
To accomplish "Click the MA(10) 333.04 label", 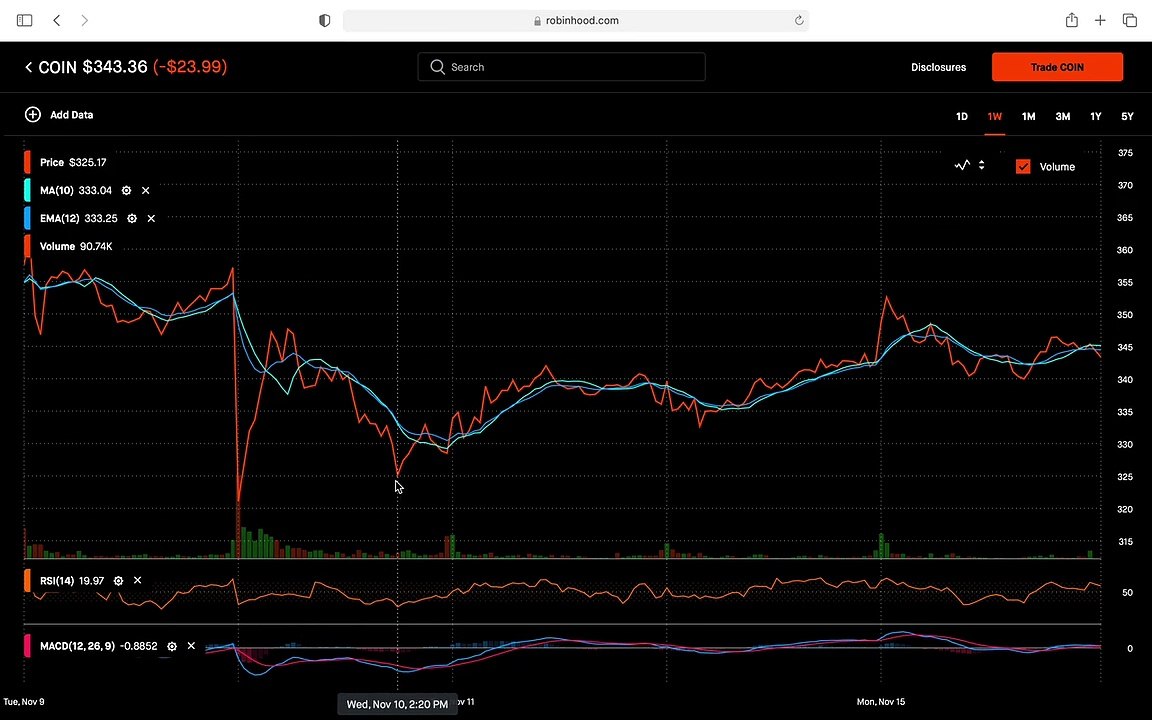I will [76, 190].
